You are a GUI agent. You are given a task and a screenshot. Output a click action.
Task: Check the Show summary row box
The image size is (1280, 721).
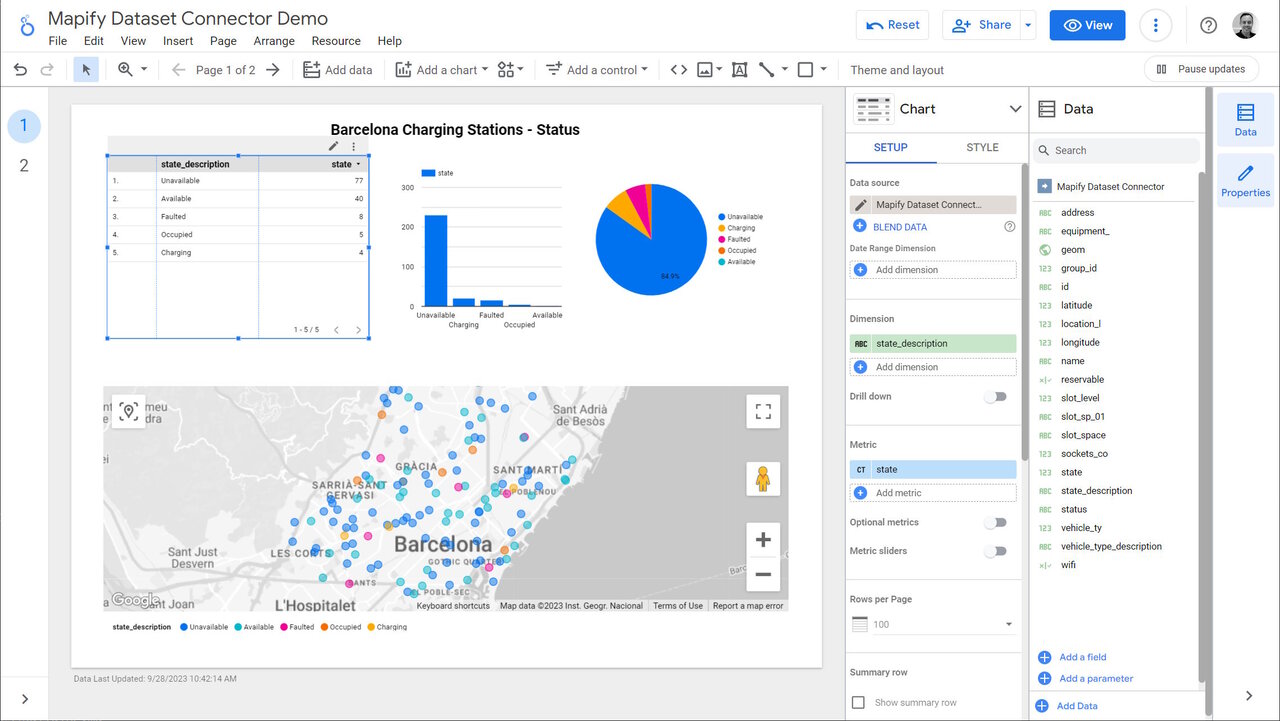(x=858, y=702)
